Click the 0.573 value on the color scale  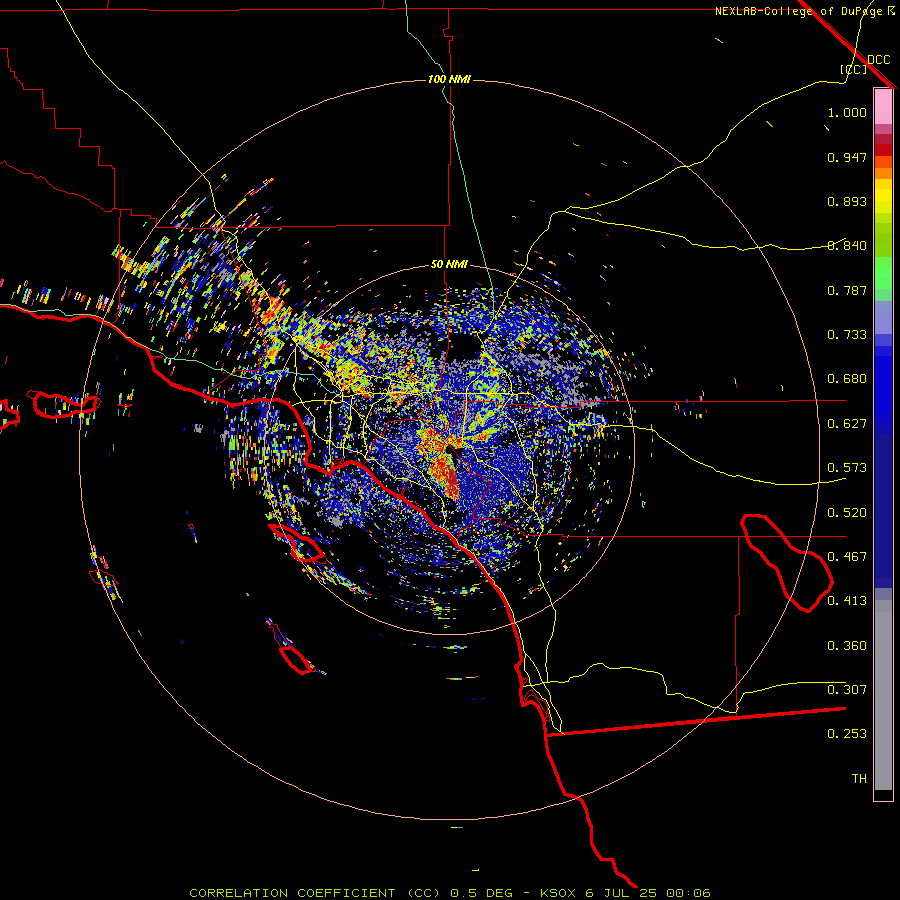click(847, 468)
